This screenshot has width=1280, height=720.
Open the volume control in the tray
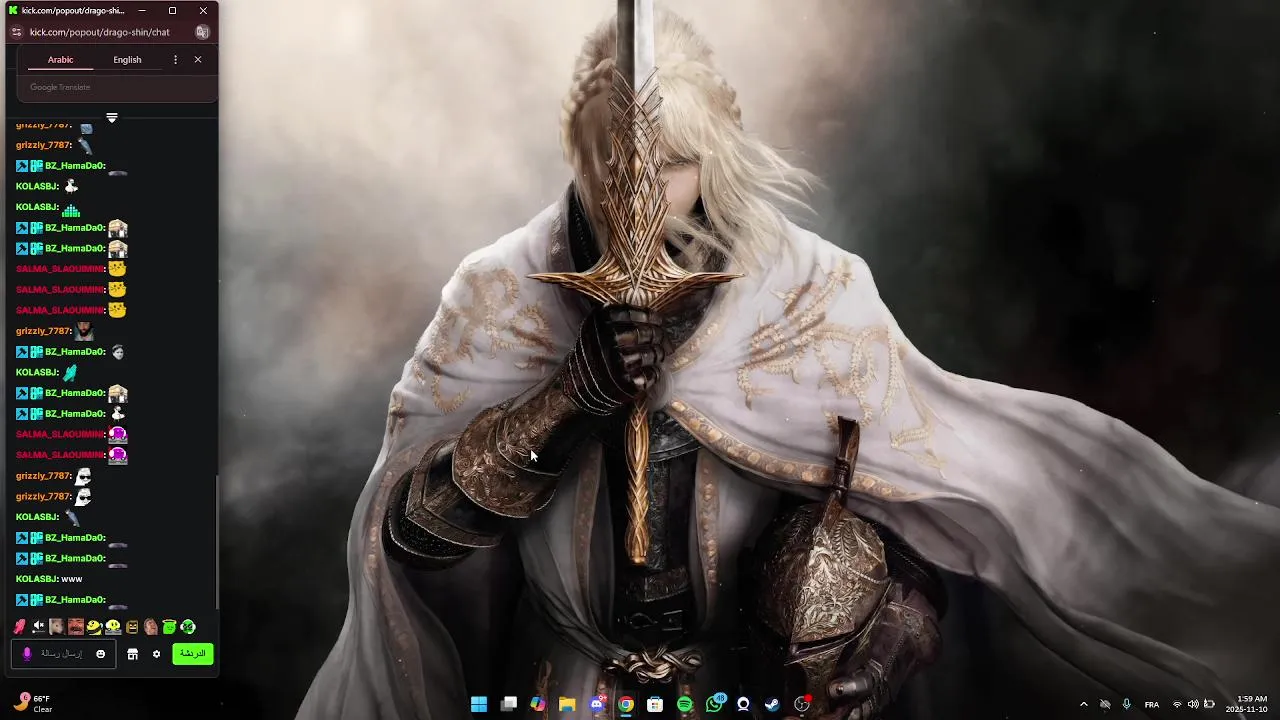[1193, 704]
